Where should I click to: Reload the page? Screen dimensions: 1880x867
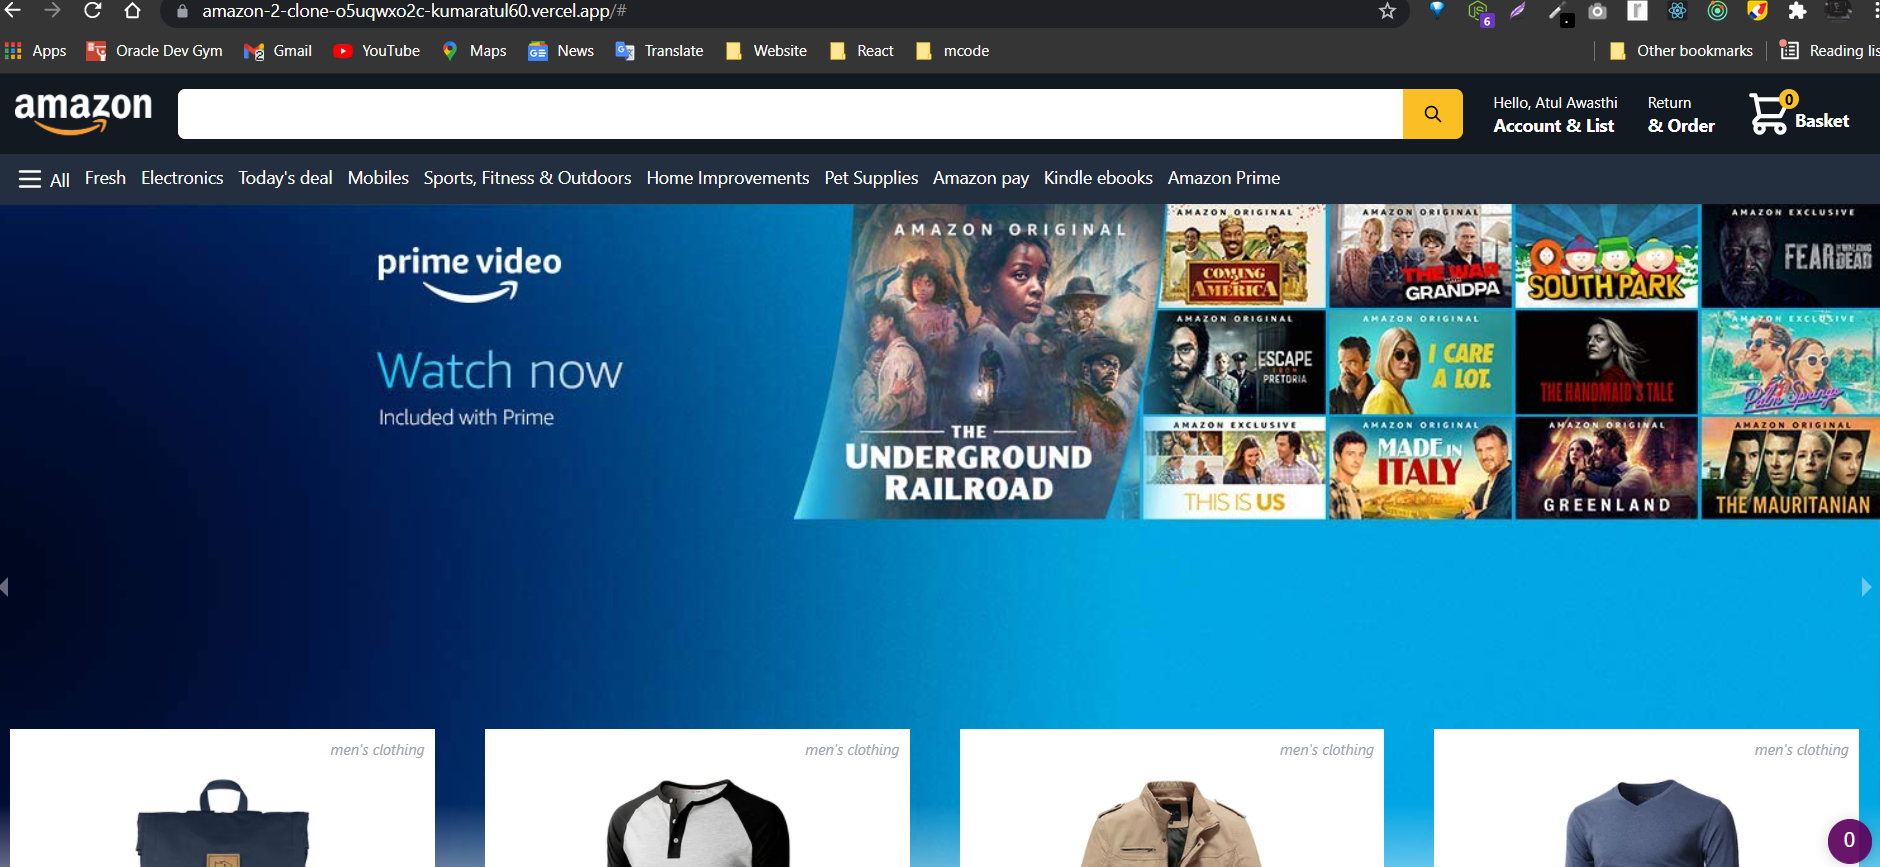click(x=93, y=11)
